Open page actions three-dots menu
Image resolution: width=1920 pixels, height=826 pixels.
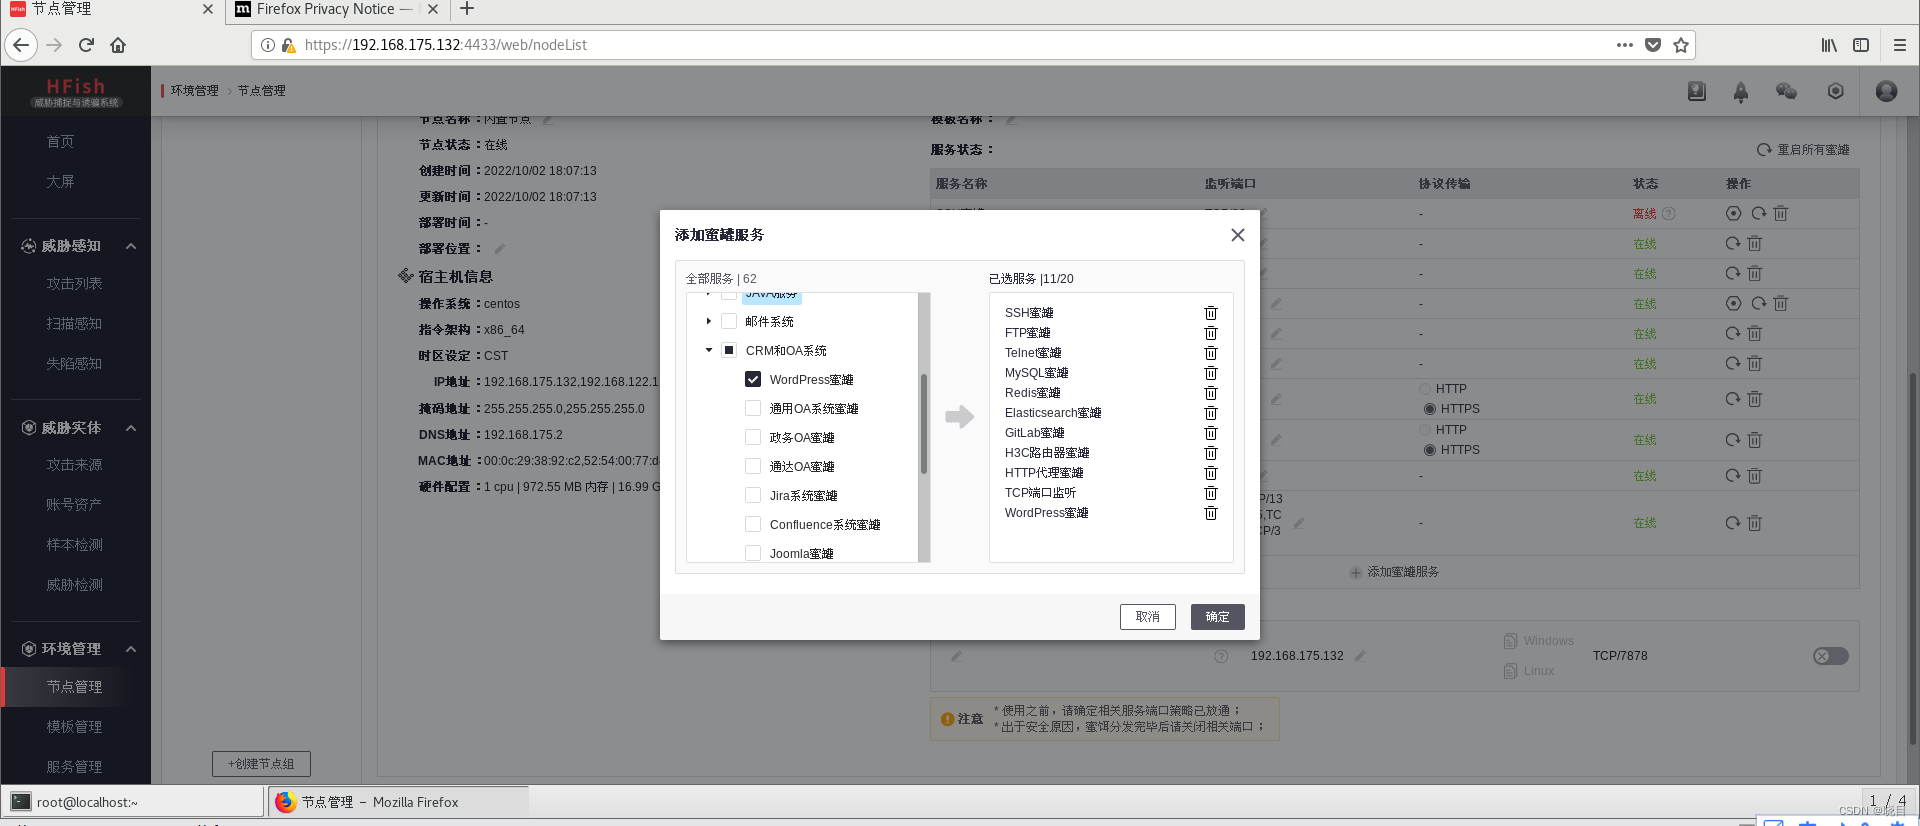[x=1625, y=45]
